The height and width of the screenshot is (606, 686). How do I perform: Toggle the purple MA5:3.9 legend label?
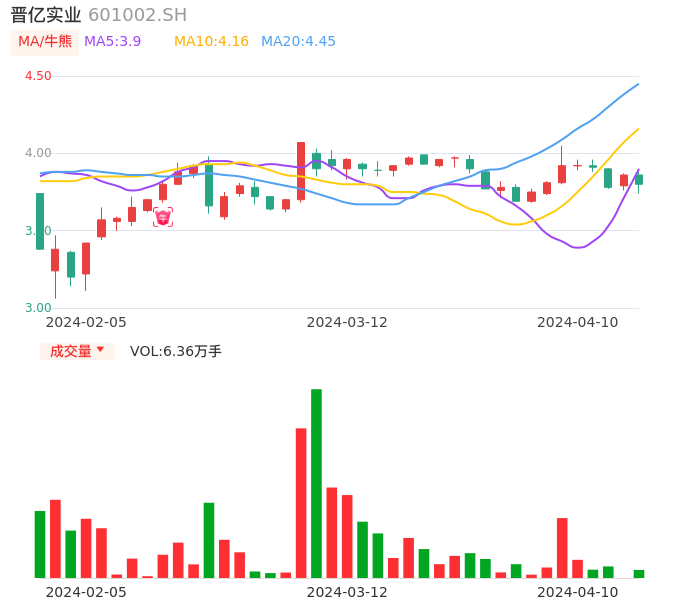coord(112,42)
